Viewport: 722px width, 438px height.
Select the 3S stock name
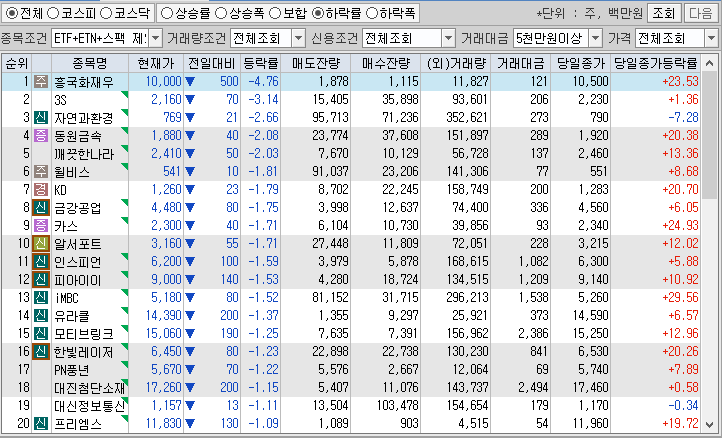click(x=61, y=100)
